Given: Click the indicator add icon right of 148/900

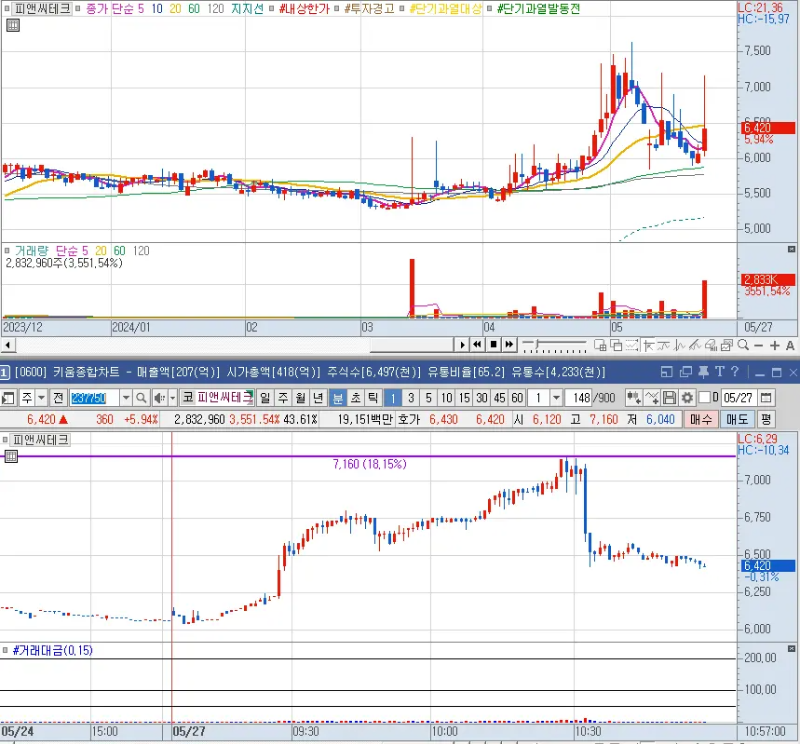Looking at the screenshot, I should coord(634,398).
